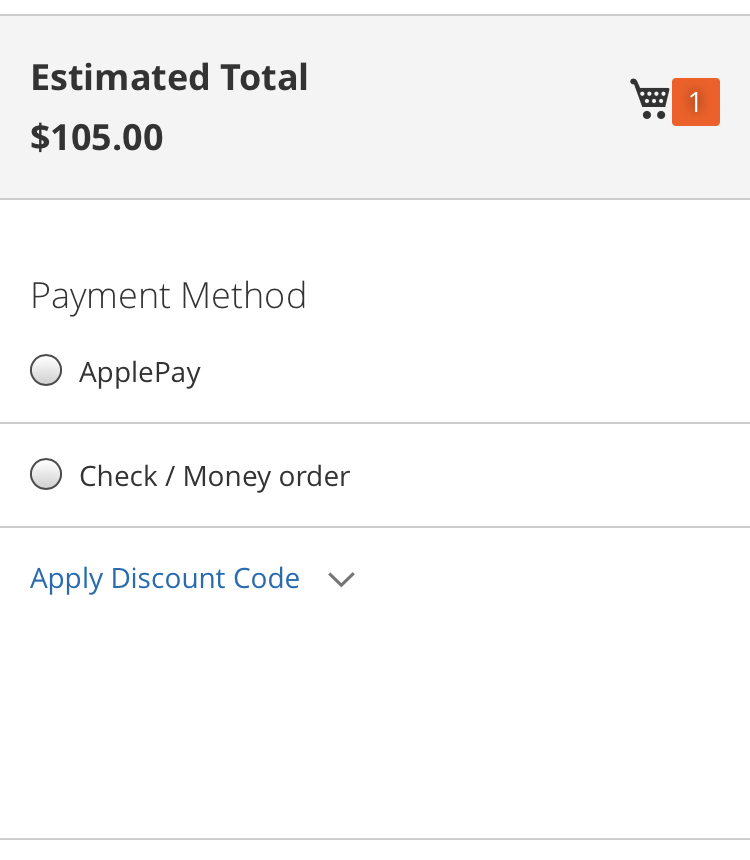Viewport: 750px width, 860px height.
Task: Click the orange cart item count badge
Action: tap(696, 102)
